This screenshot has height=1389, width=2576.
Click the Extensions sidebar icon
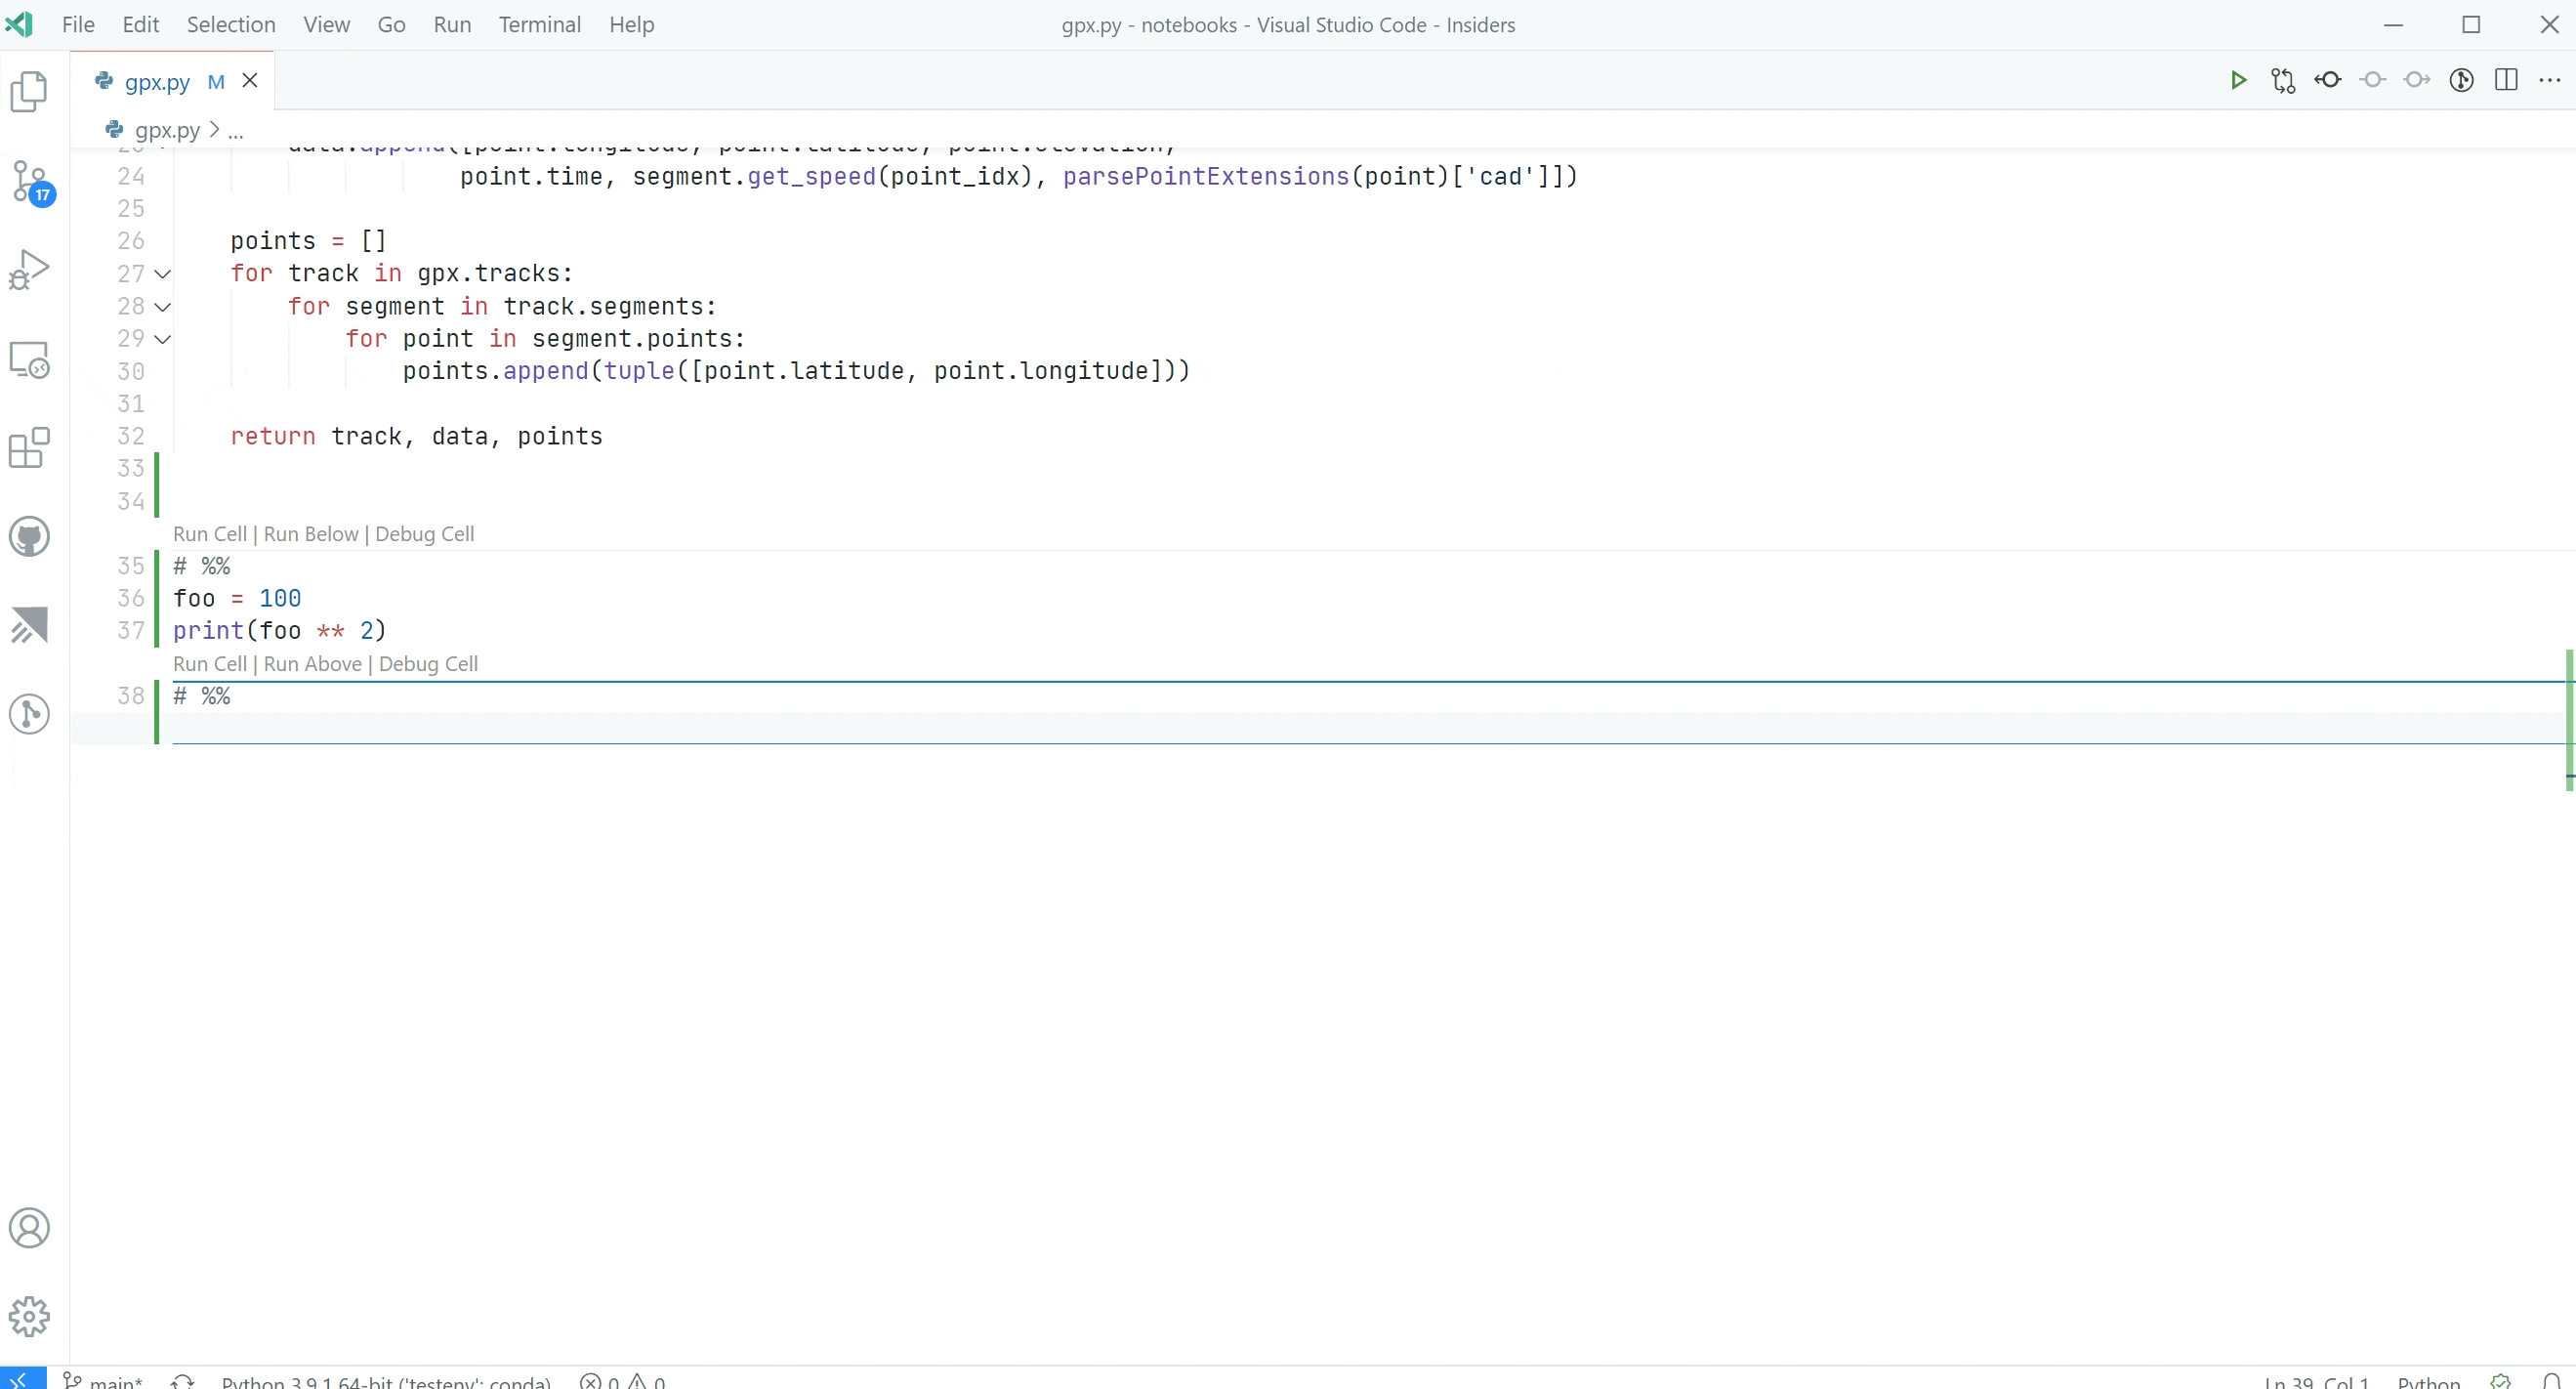point(32,446)
